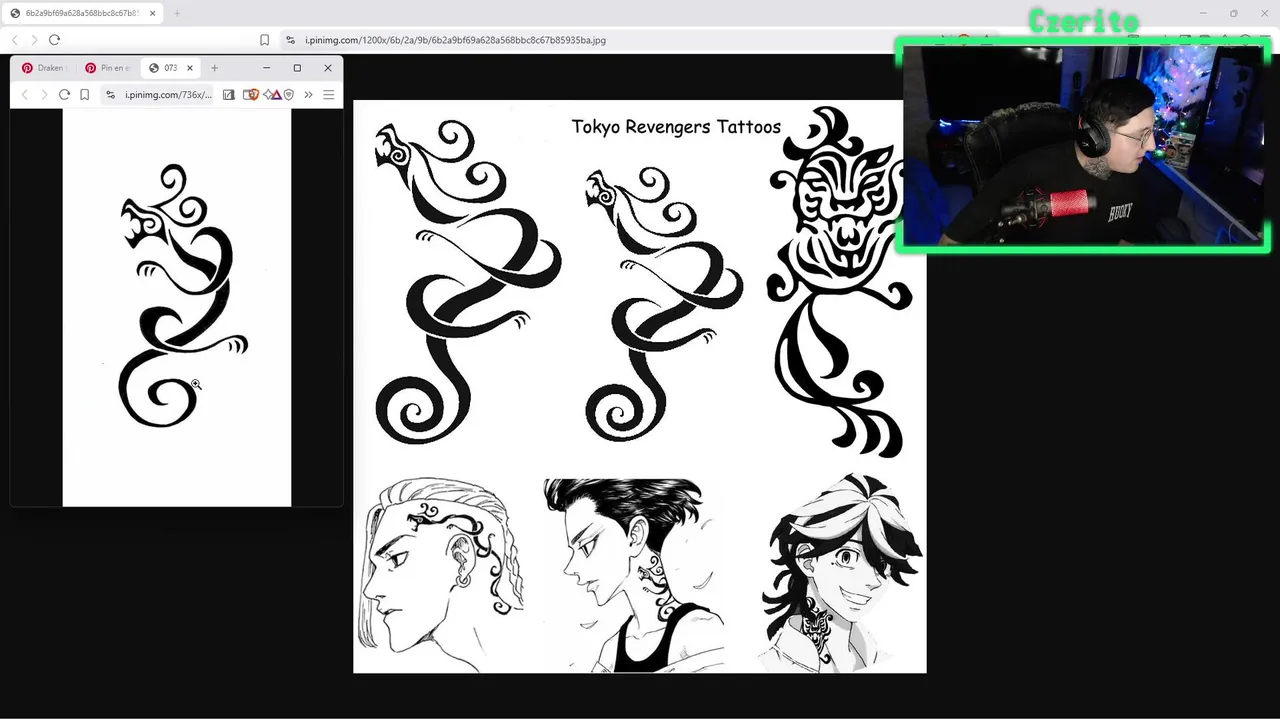
Task: Open site settings icon beside i.pinimg.com/736x address
Action: point(110,95)
